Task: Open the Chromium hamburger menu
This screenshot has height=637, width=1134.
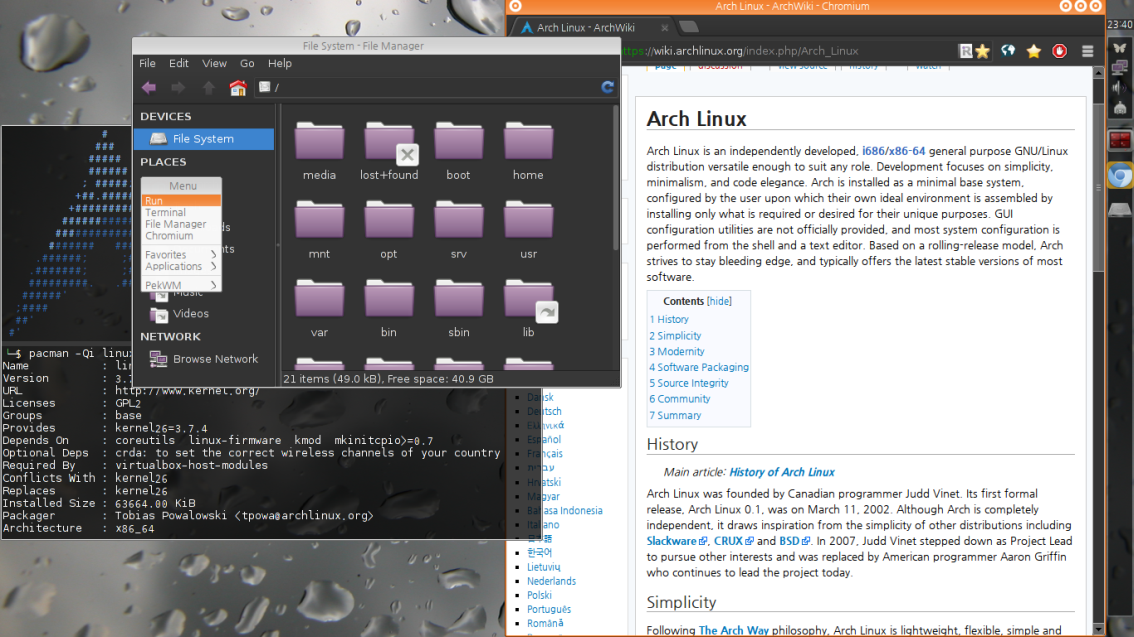Action: pyautogui.click(x=1088, y=51)
